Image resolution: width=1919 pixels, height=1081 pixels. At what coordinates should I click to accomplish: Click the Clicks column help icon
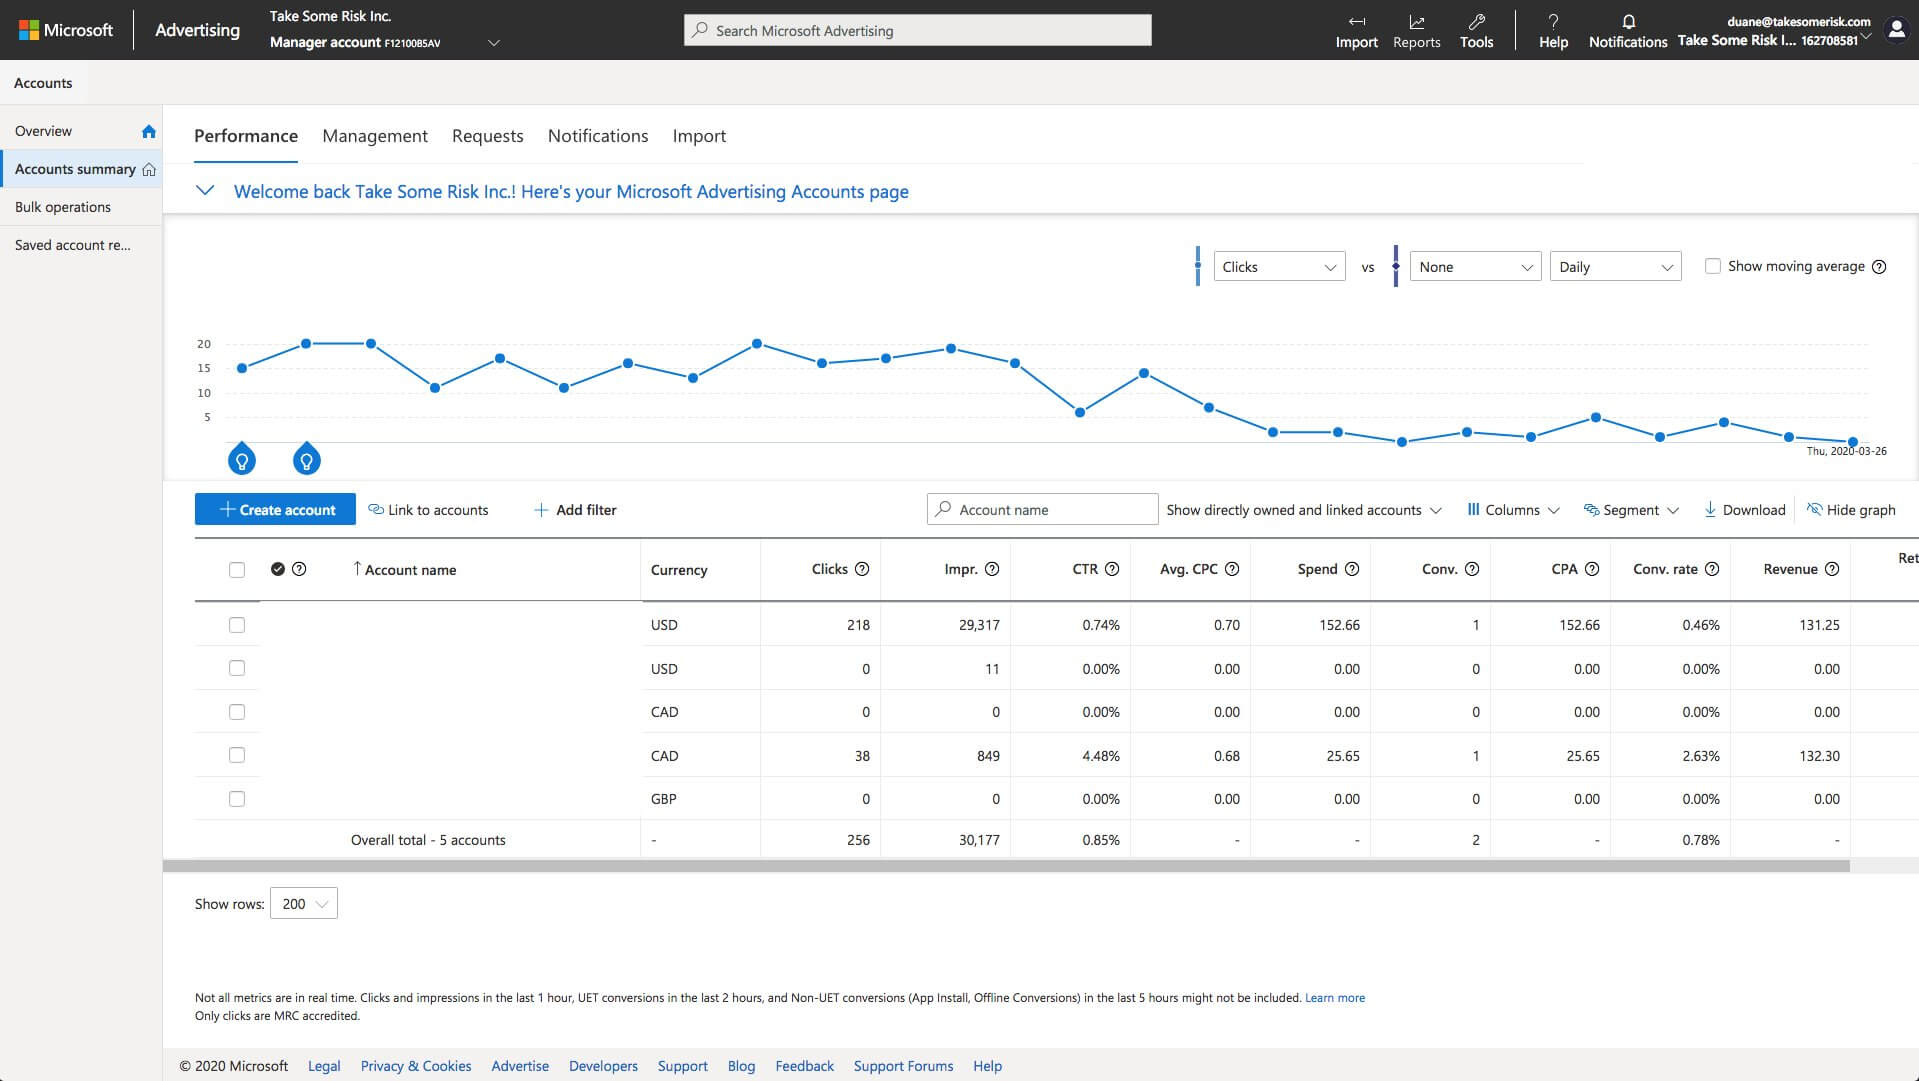[862, 569]
